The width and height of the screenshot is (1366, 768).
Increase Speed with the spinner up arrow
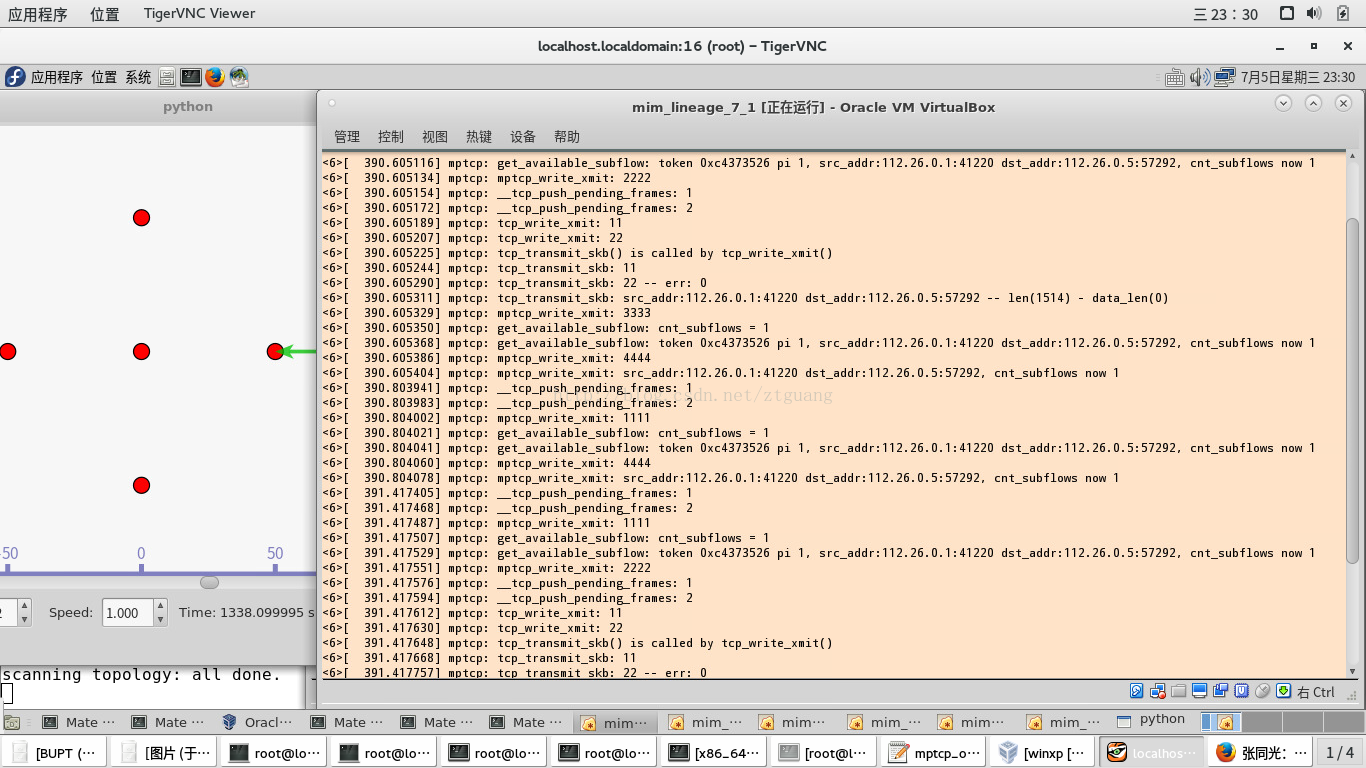click(x=160, y=607)
